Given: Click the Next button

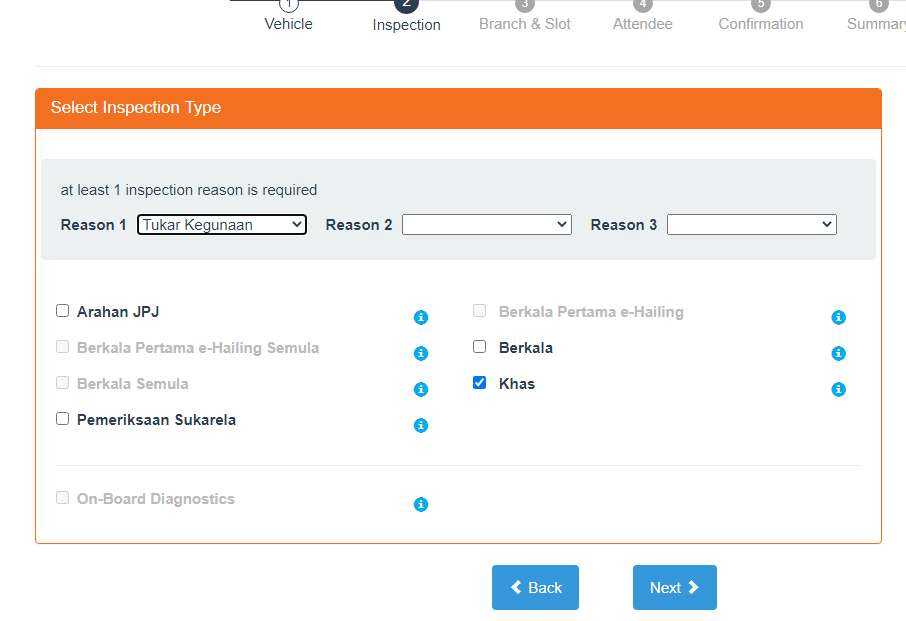Looking at the screenshot, I should [x=675, y=587].
